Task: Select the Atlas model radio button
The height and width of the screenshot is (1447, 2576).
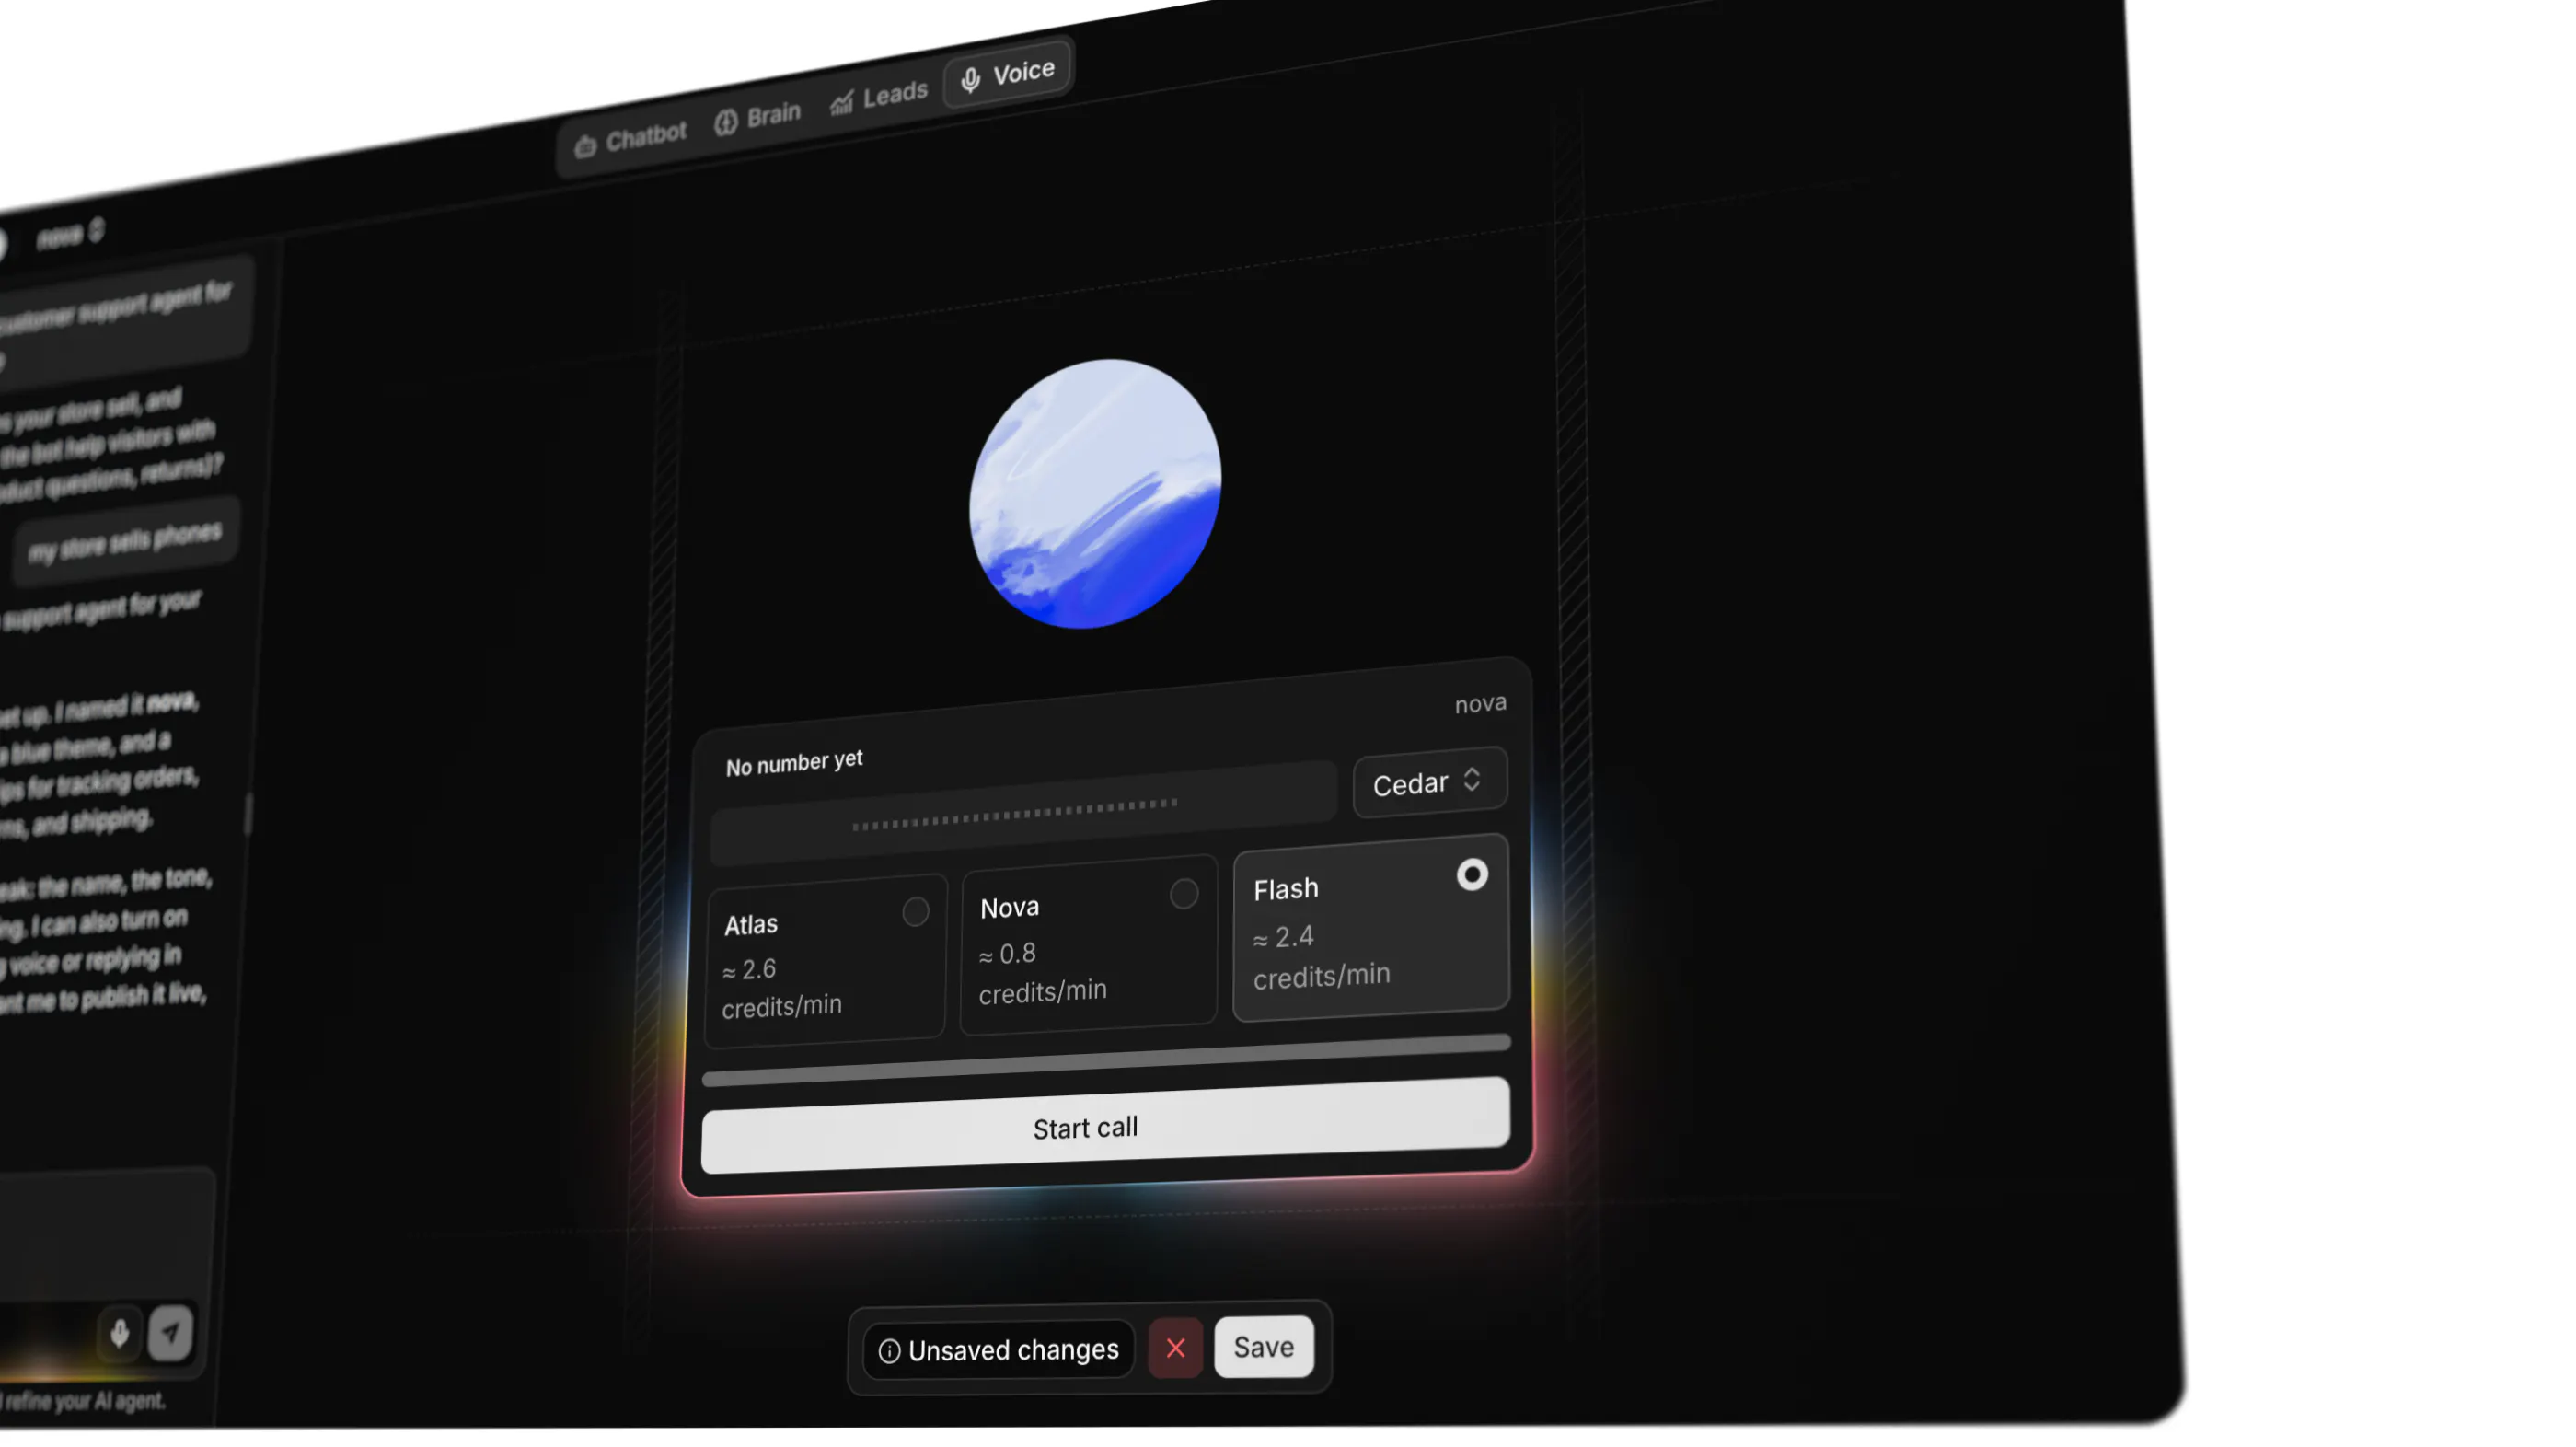Action: pyautogui.click(x=915, y=911)
